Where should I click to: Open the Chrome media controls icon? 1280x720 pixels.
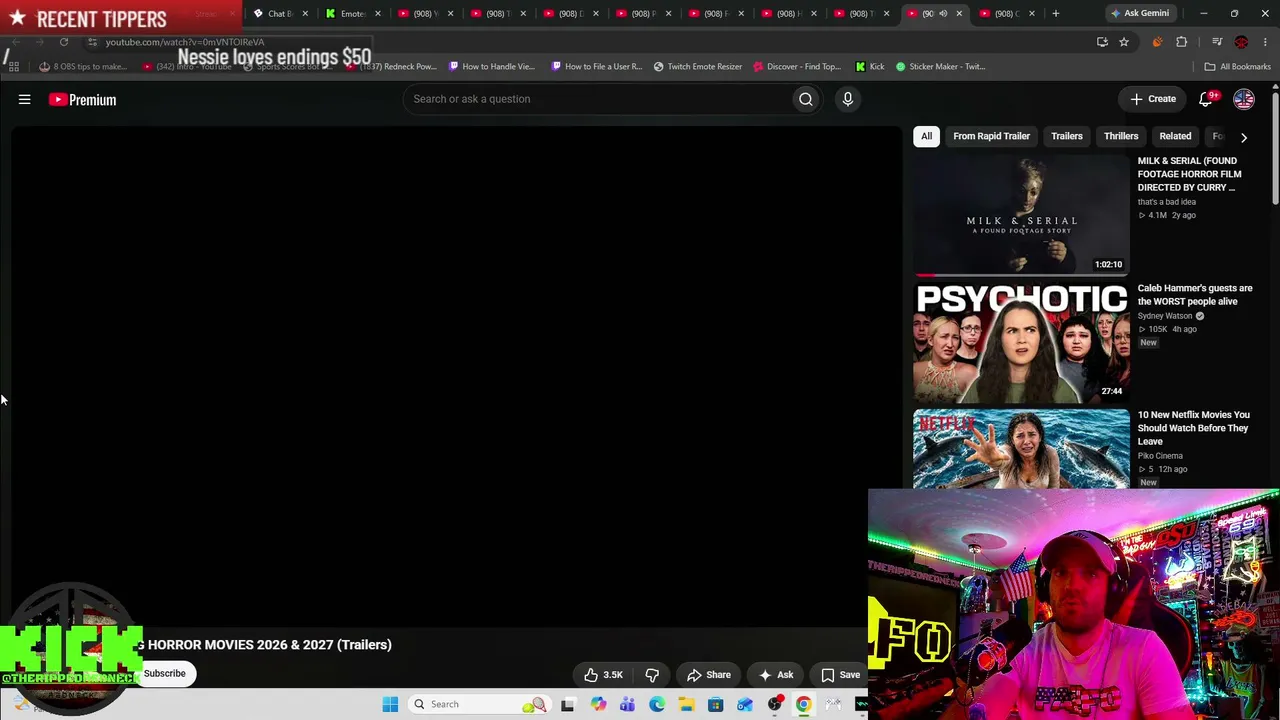(x=1217, y=42)
